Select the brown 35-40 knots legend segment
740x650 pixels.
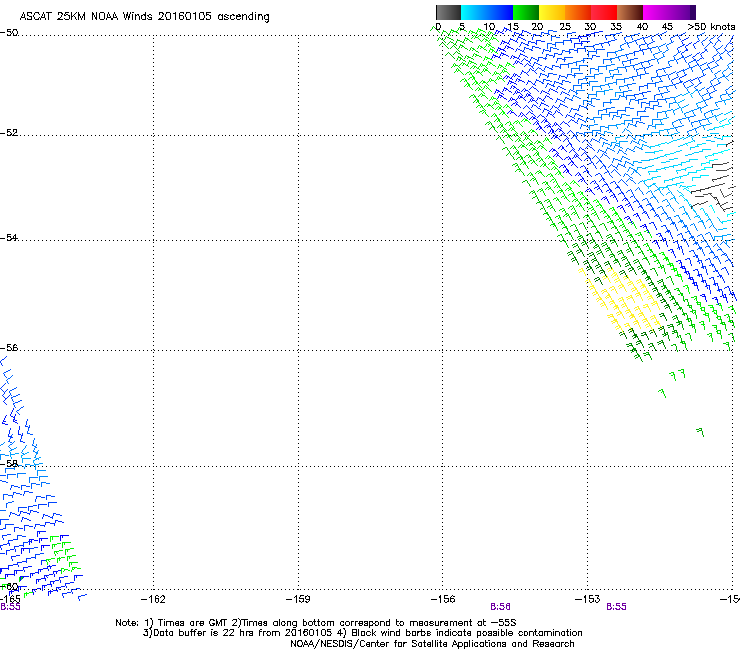(630, 12)
